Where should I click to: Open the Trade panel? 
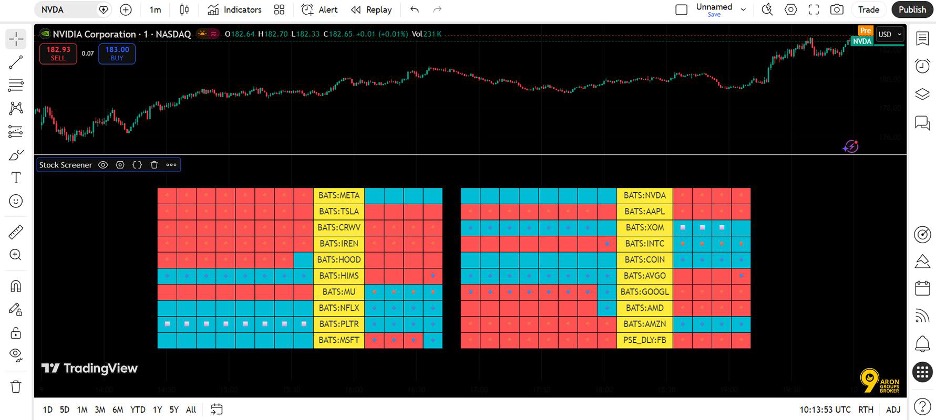tap(869, 10)
